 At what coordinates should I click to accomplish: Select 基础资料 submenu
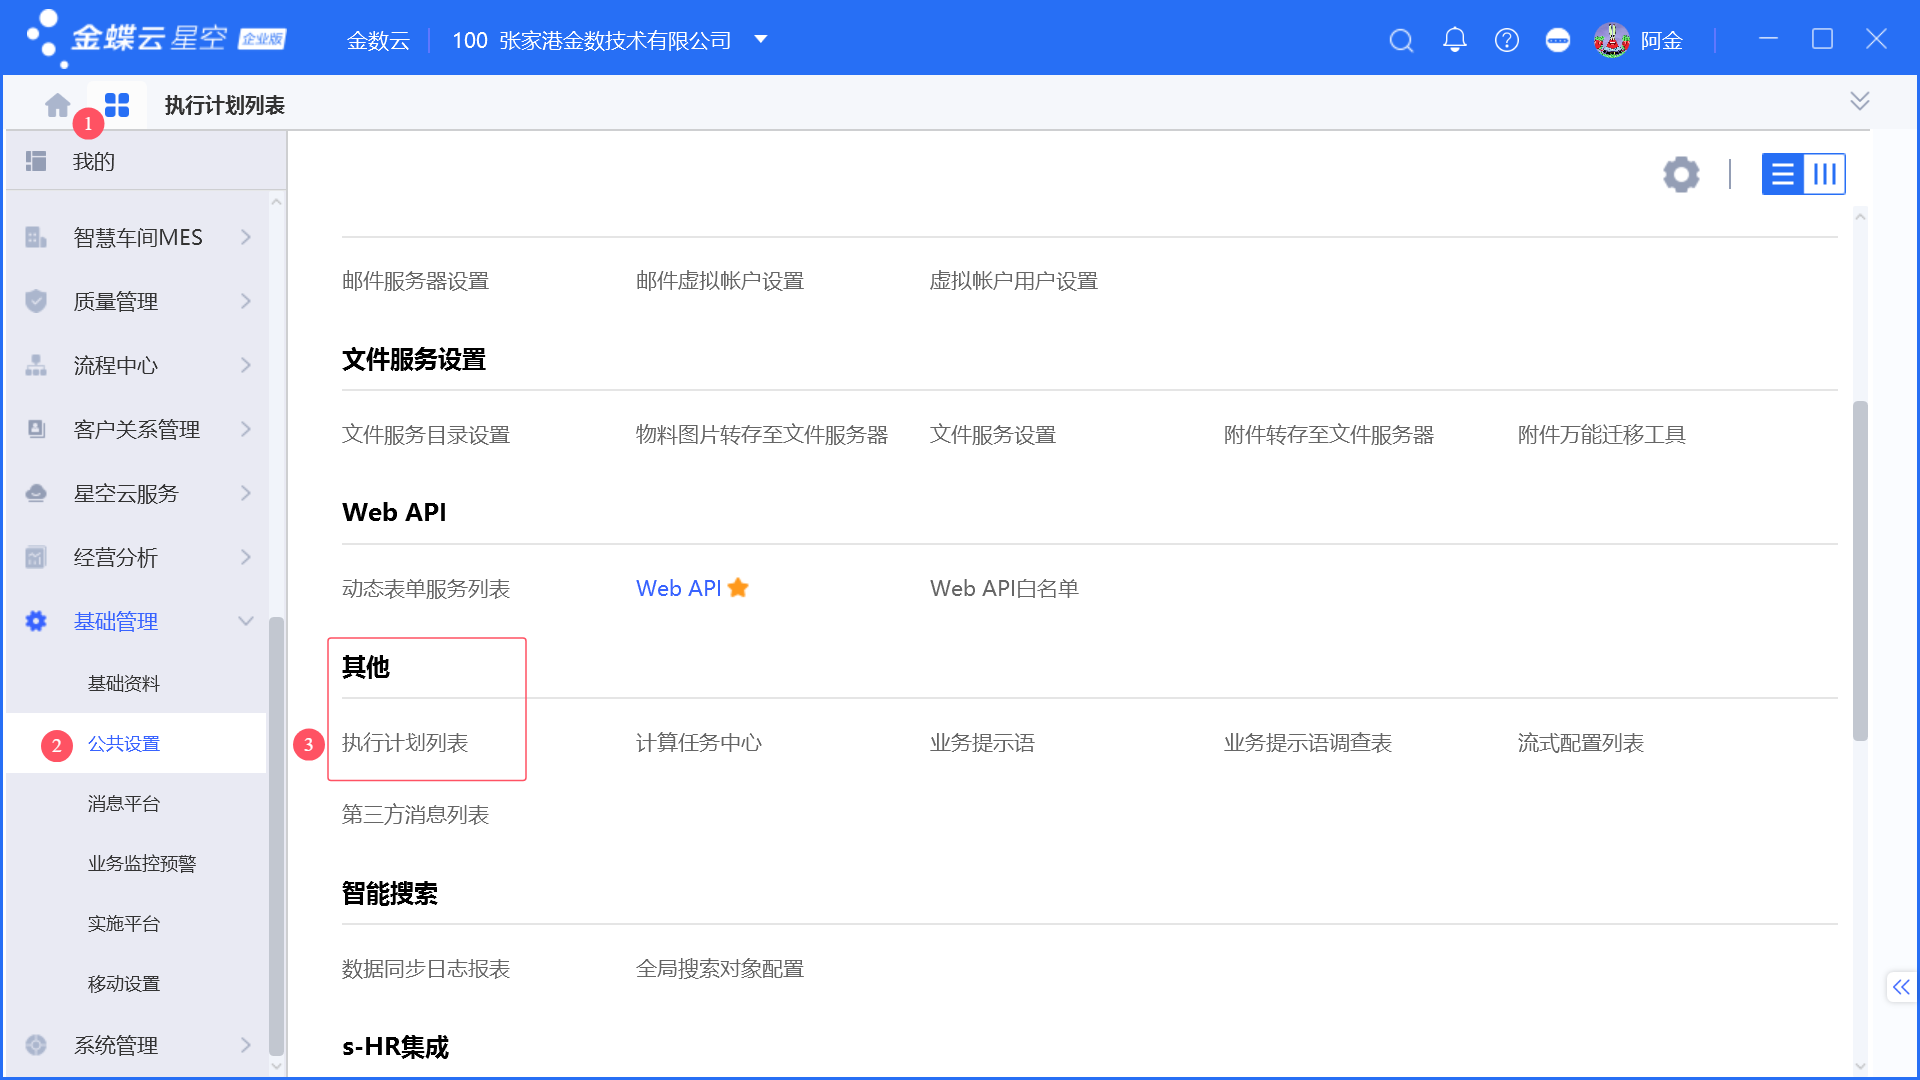point(124,683)
